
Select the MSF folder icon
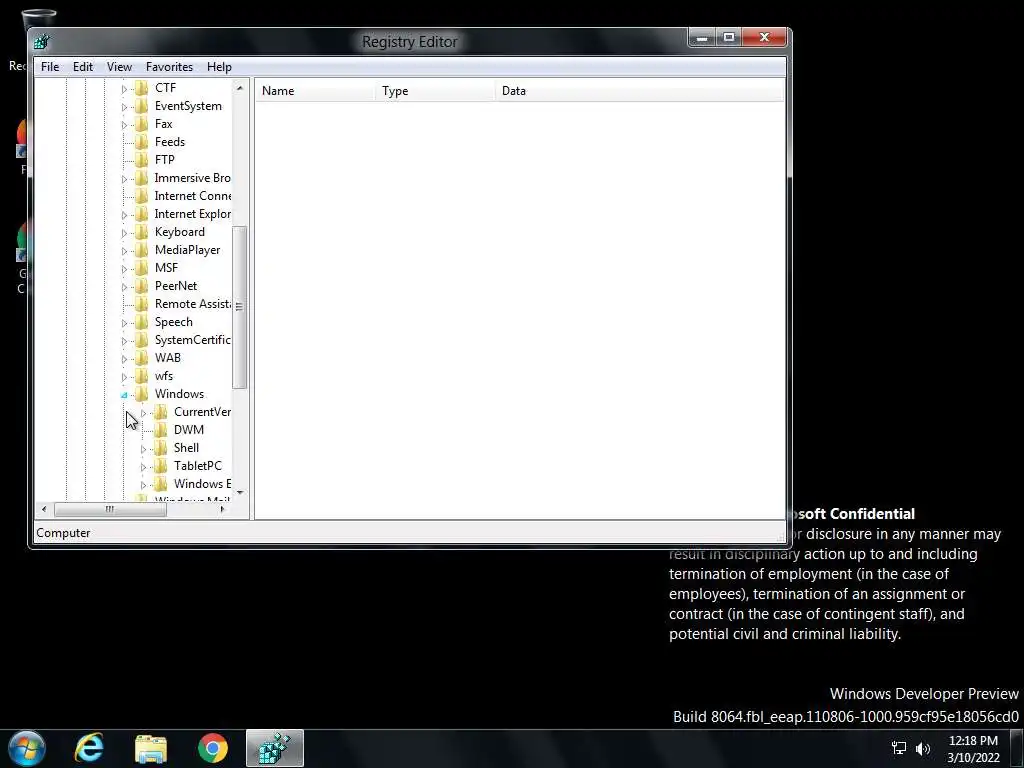tap(141, 268)
